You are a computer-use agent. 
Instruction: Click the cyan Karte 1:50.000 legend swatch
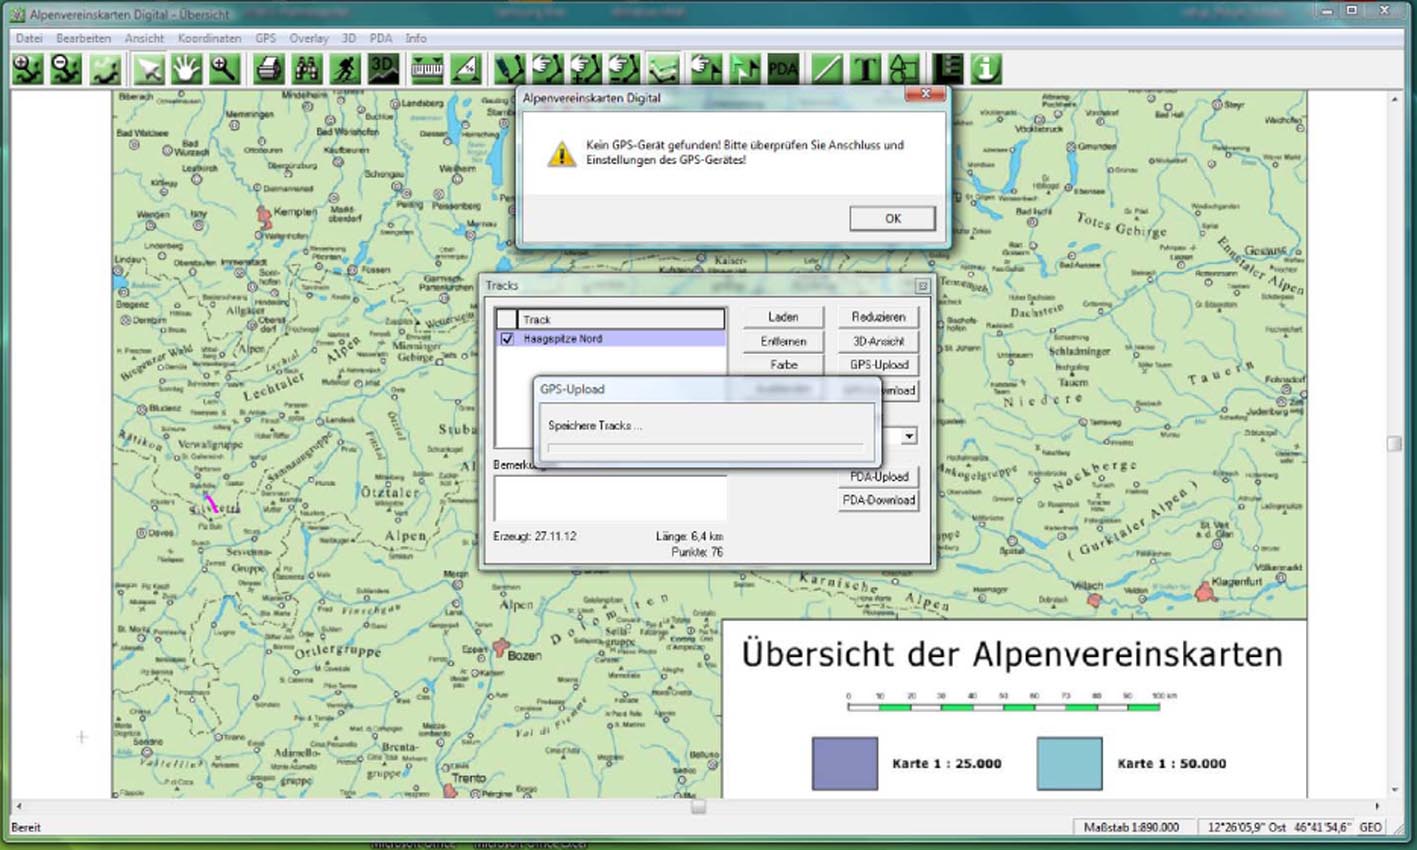(x=1070, y=764)
